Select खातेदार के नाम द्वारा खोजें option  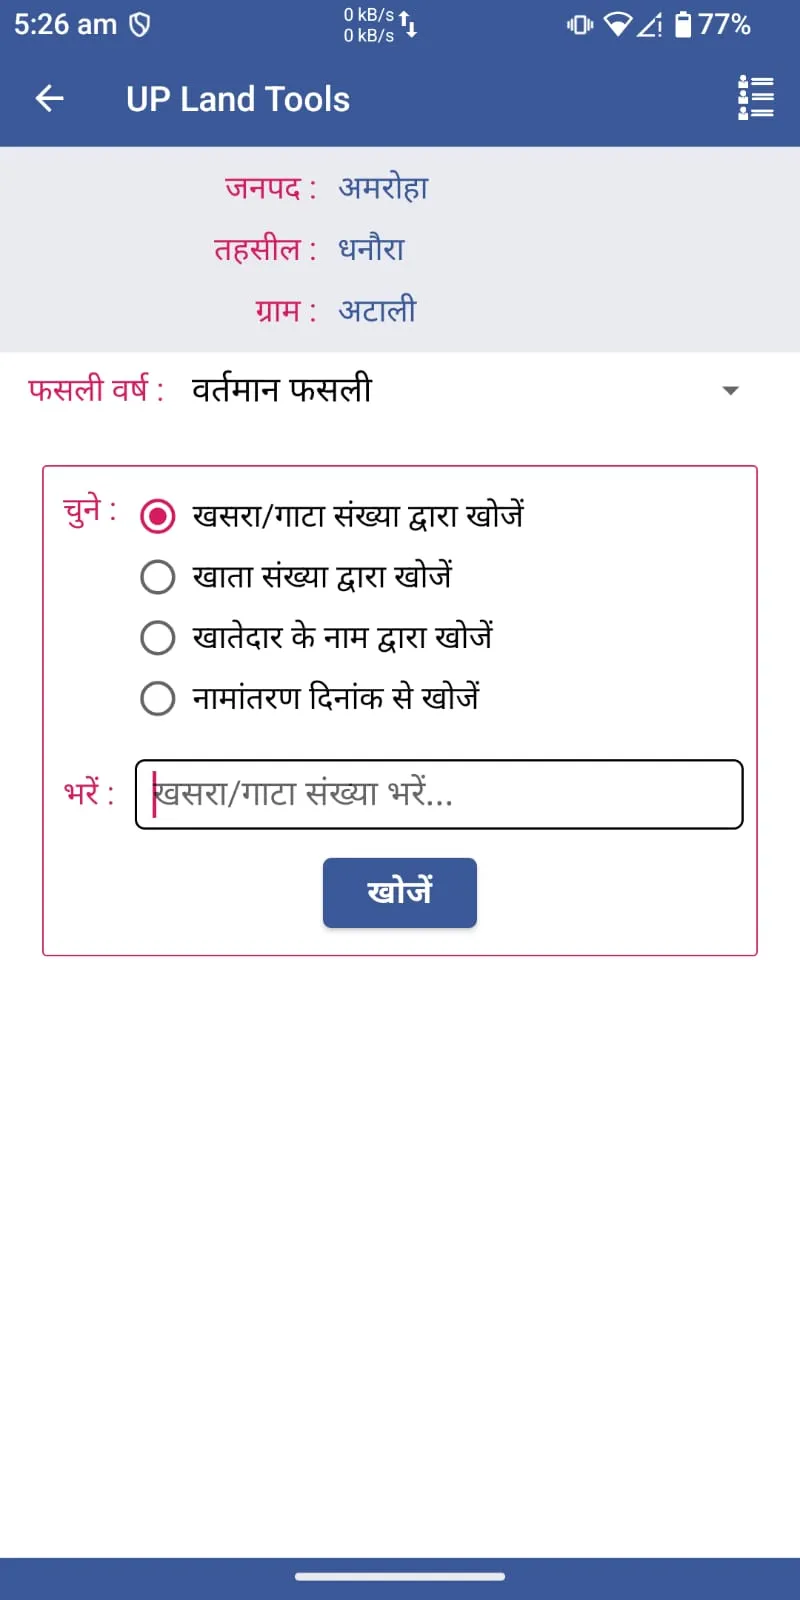click(158, 638)
